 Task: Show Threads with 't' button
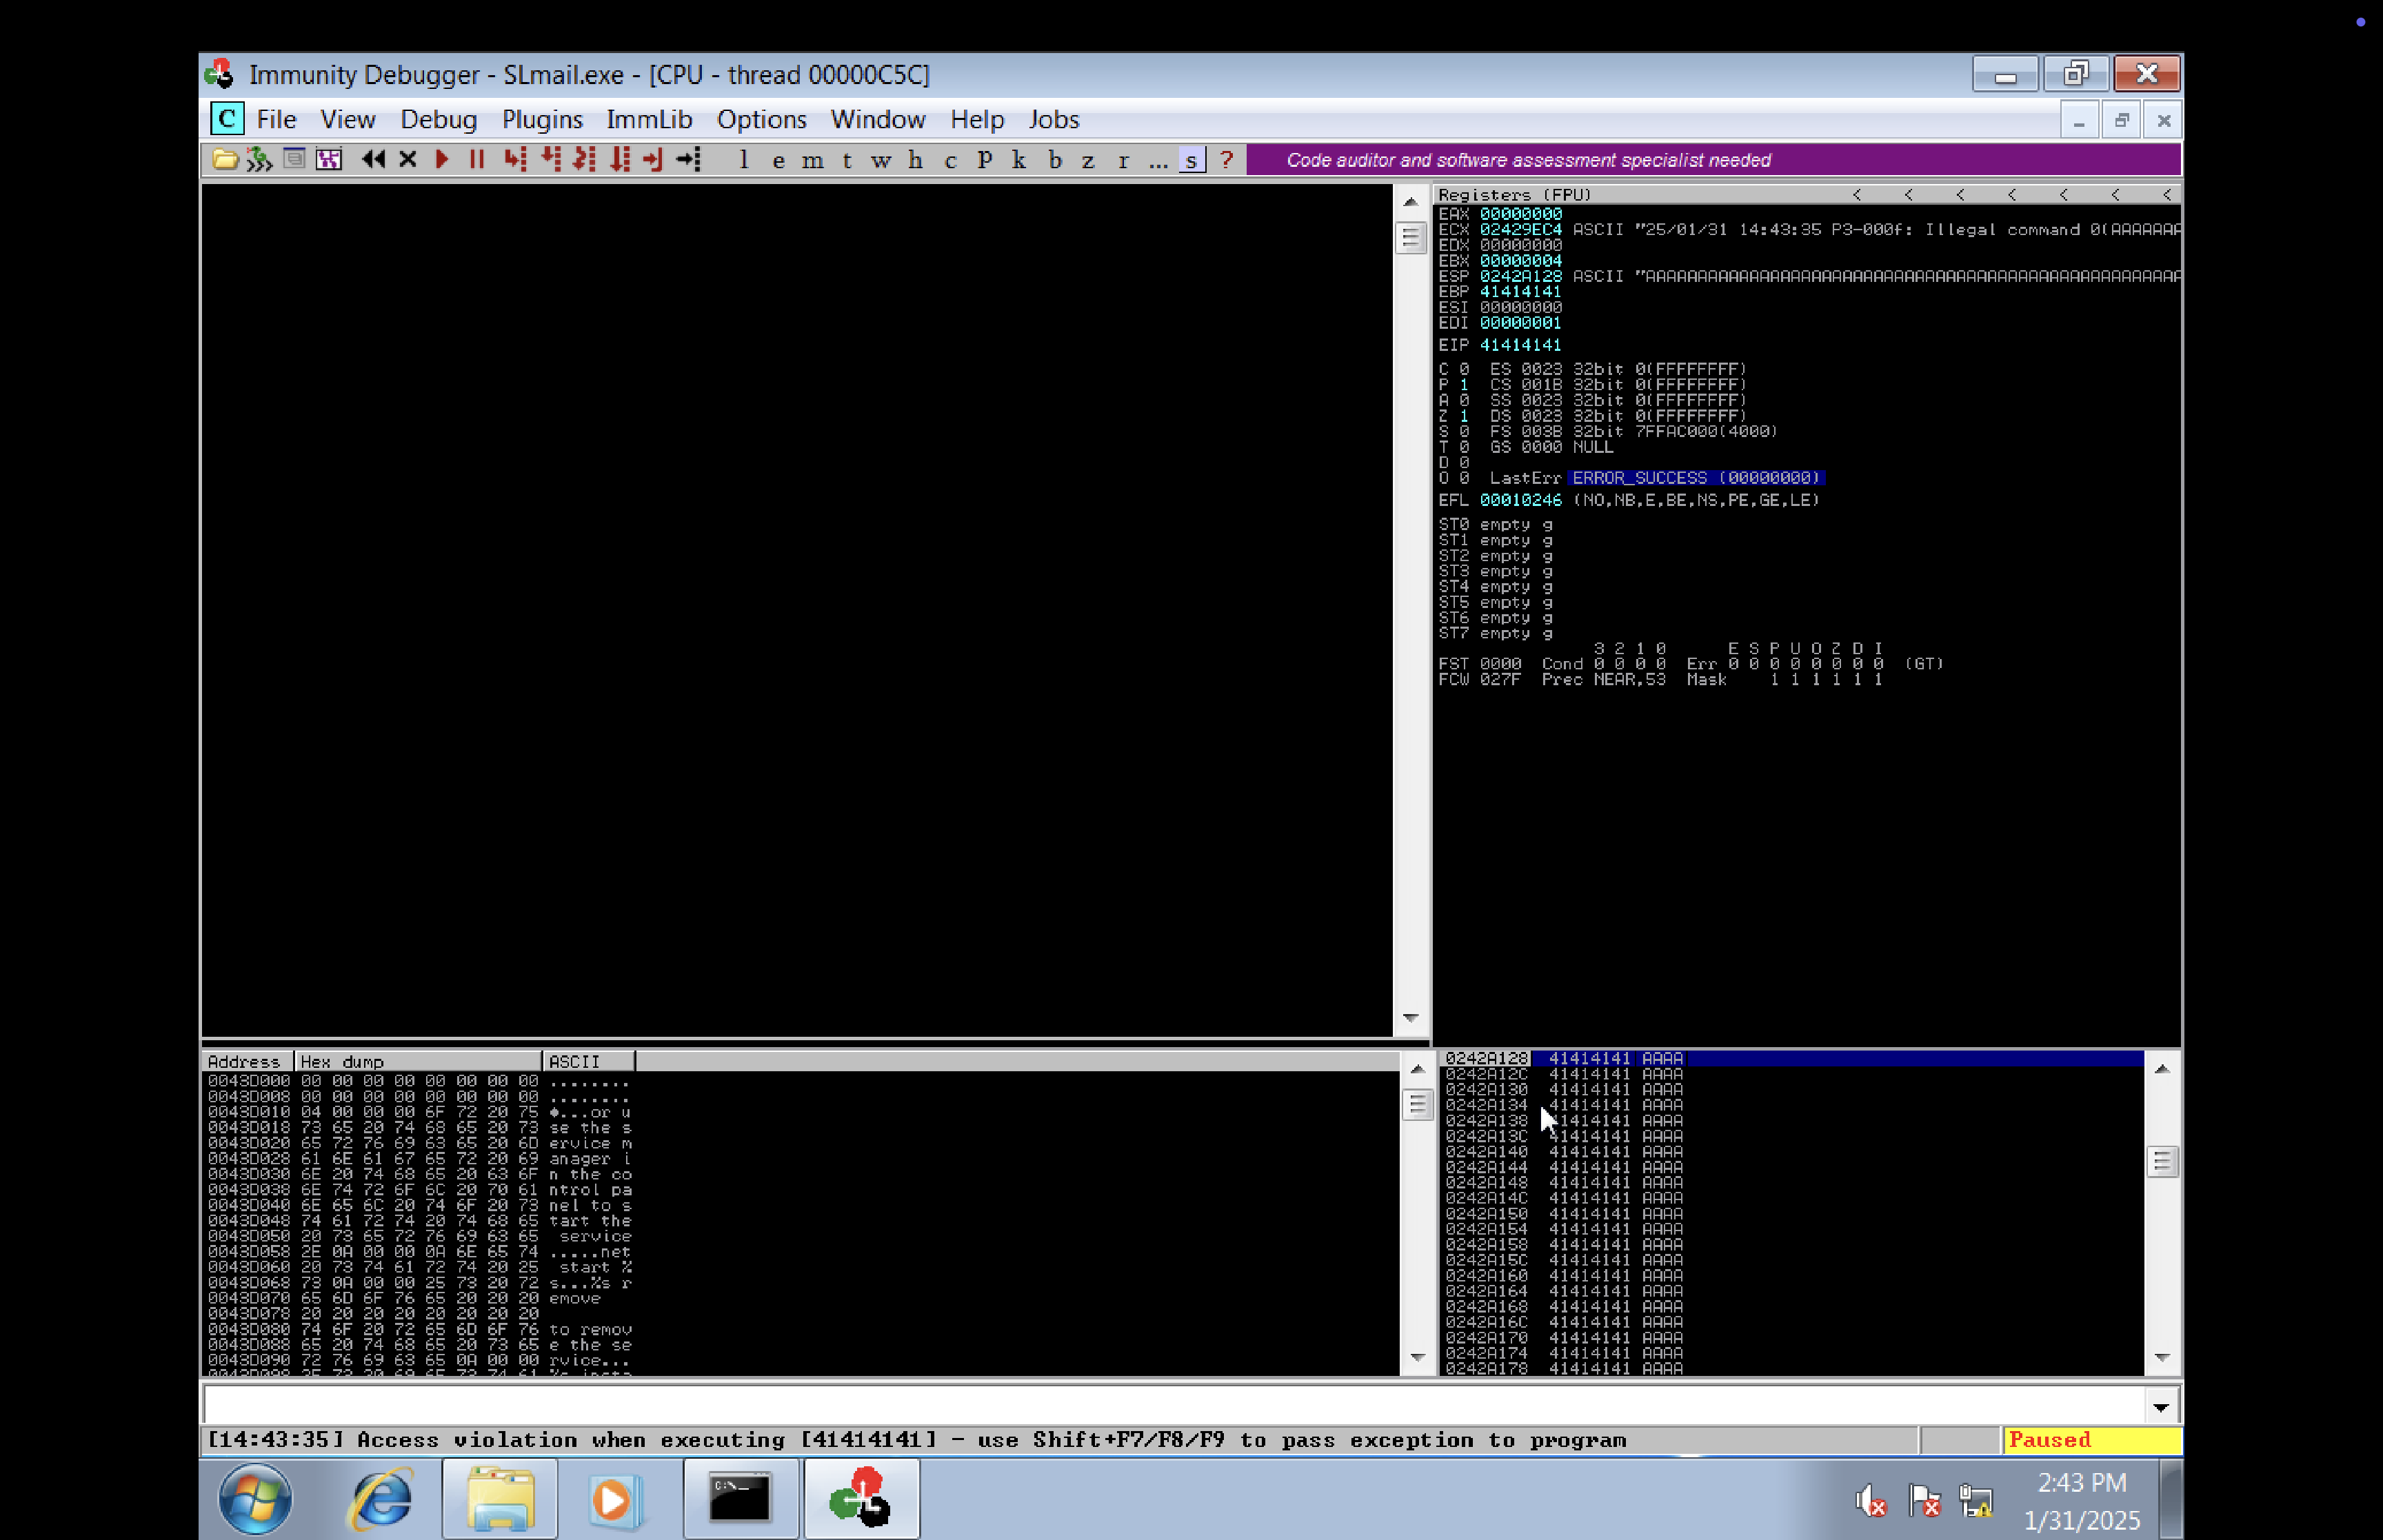click(847, 160)
